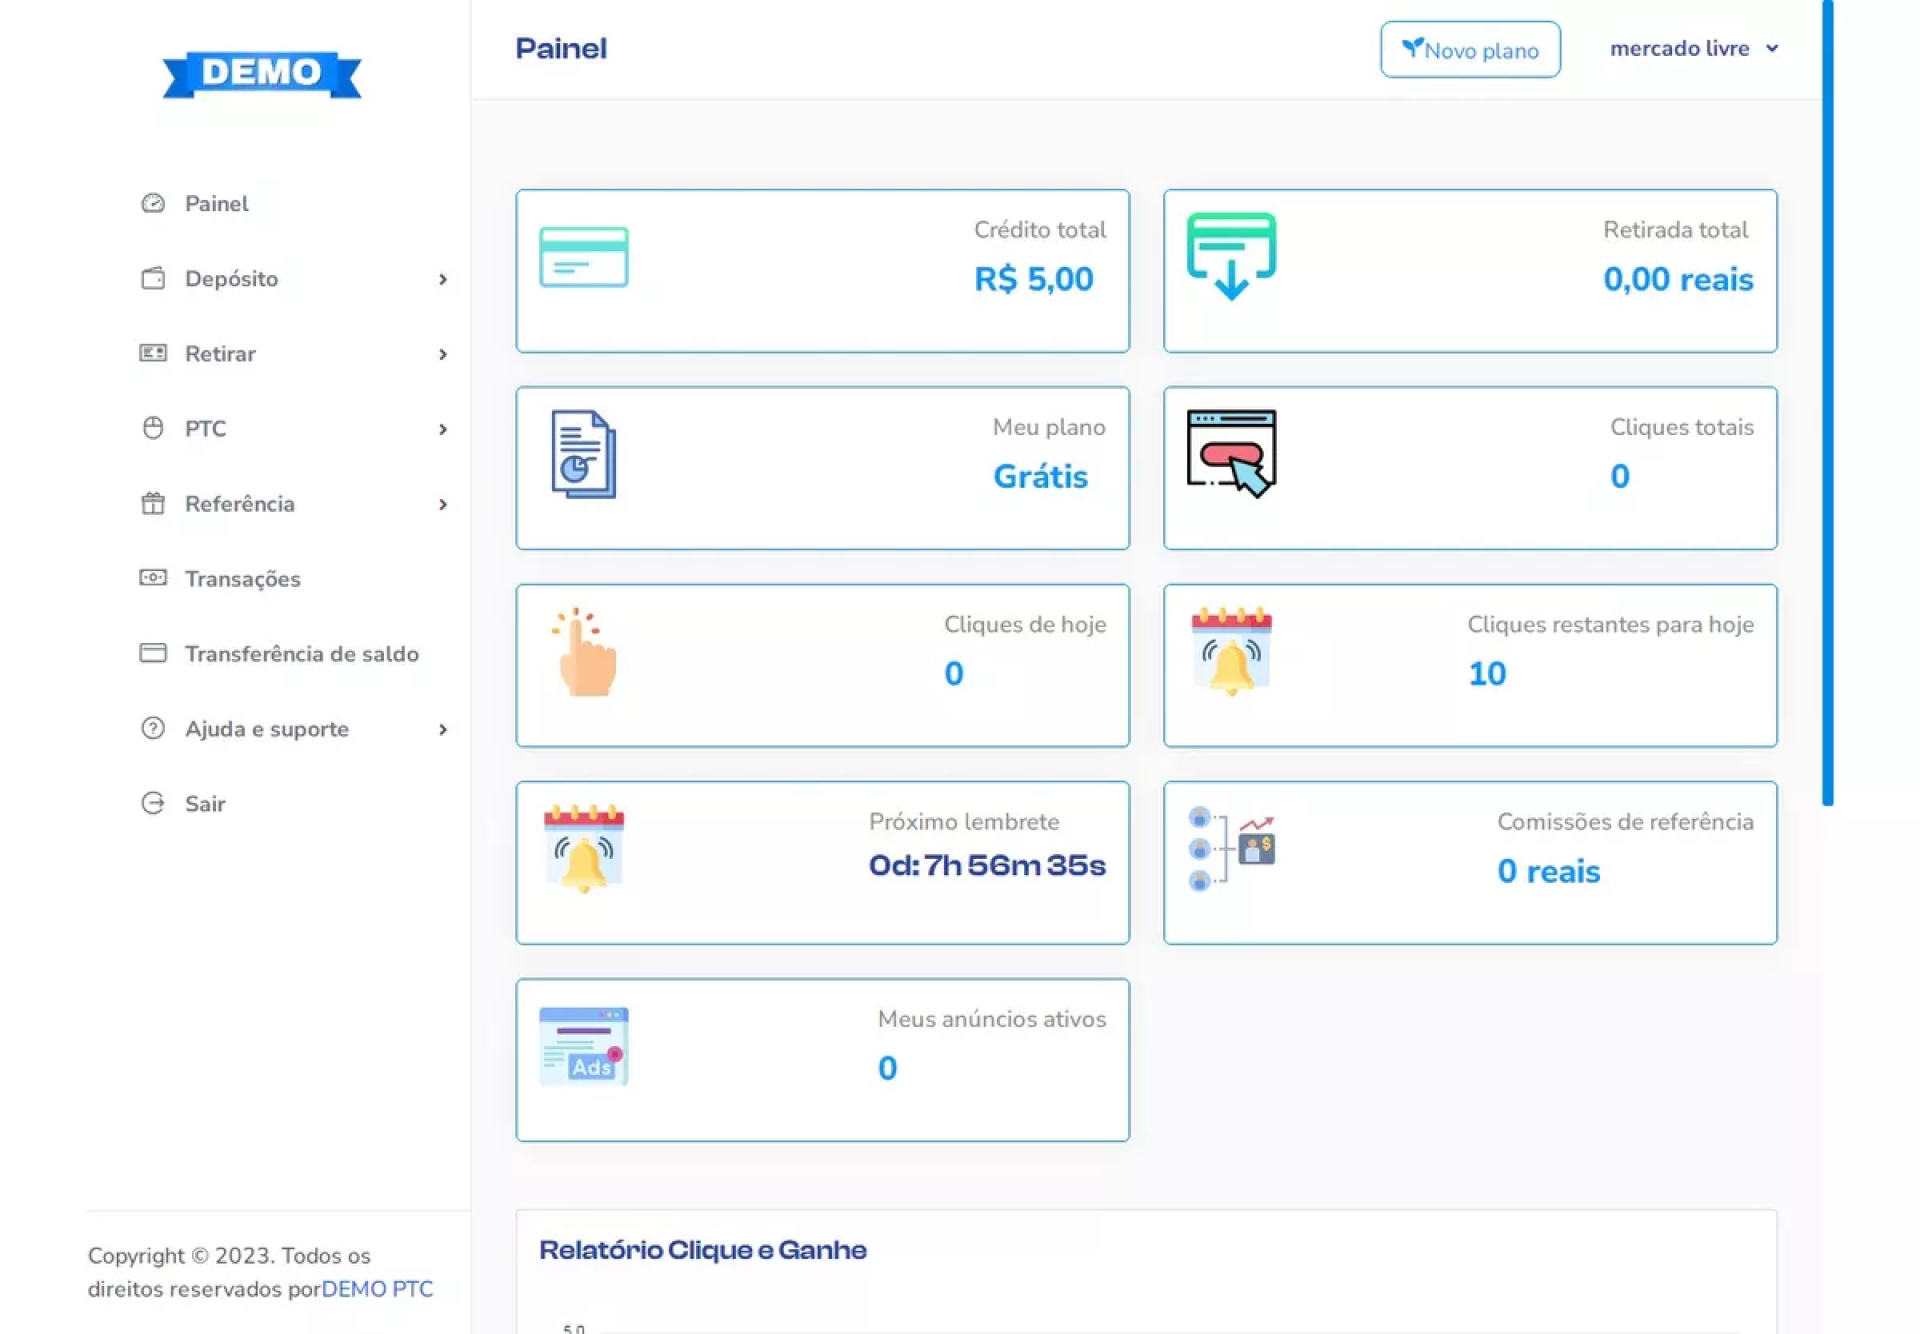Expand the PTC submenu arrow
The image size is (1920, 1334).
click(x=442, y=429)
